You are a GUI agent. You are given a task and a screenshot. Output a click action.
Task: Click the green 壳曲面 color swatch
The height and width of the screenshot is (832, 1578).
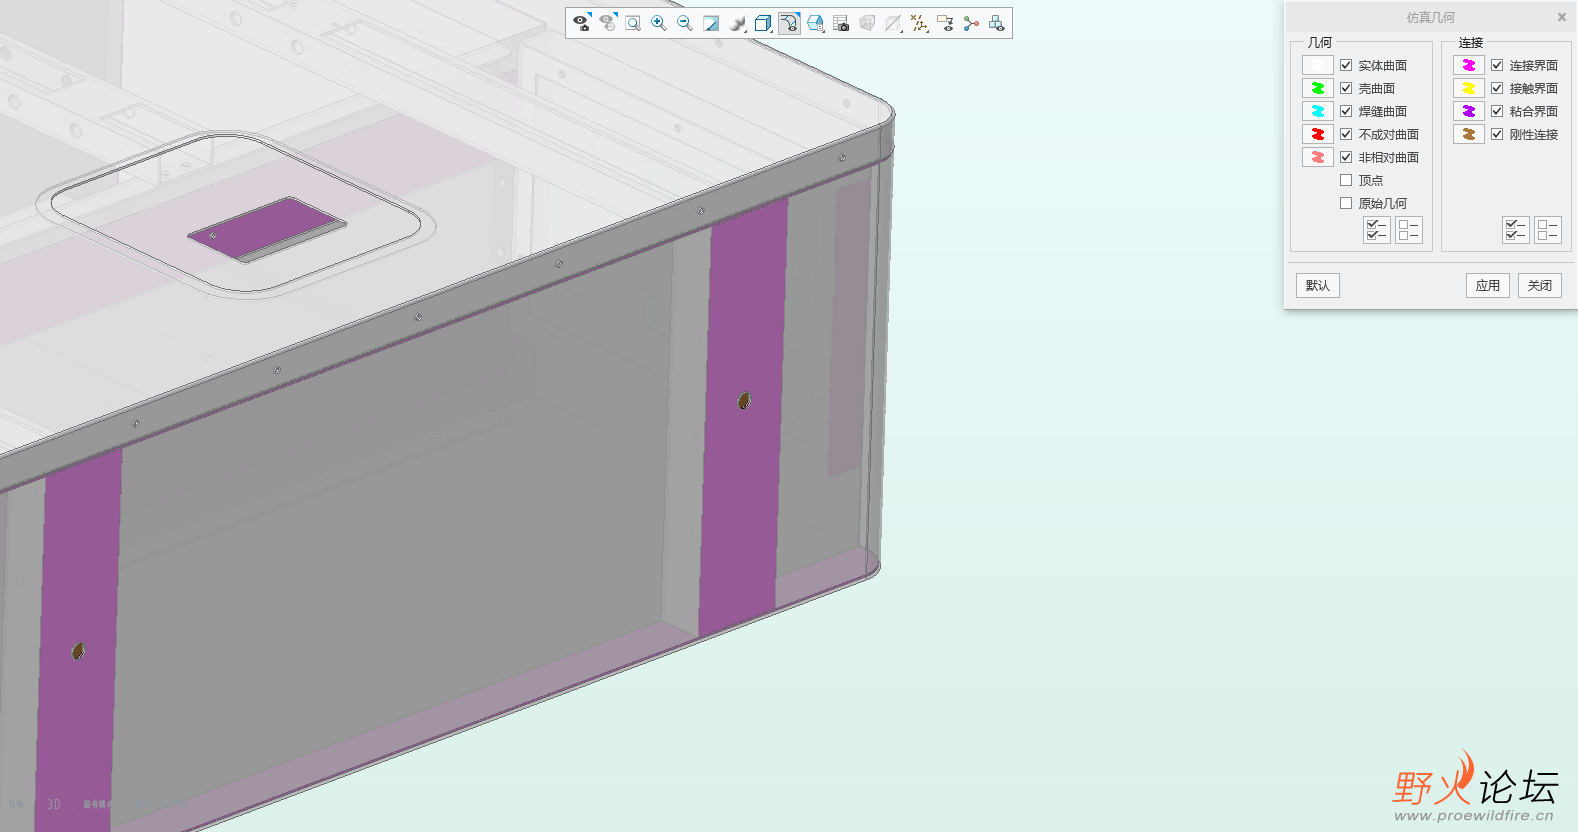tap(1317, 88)
